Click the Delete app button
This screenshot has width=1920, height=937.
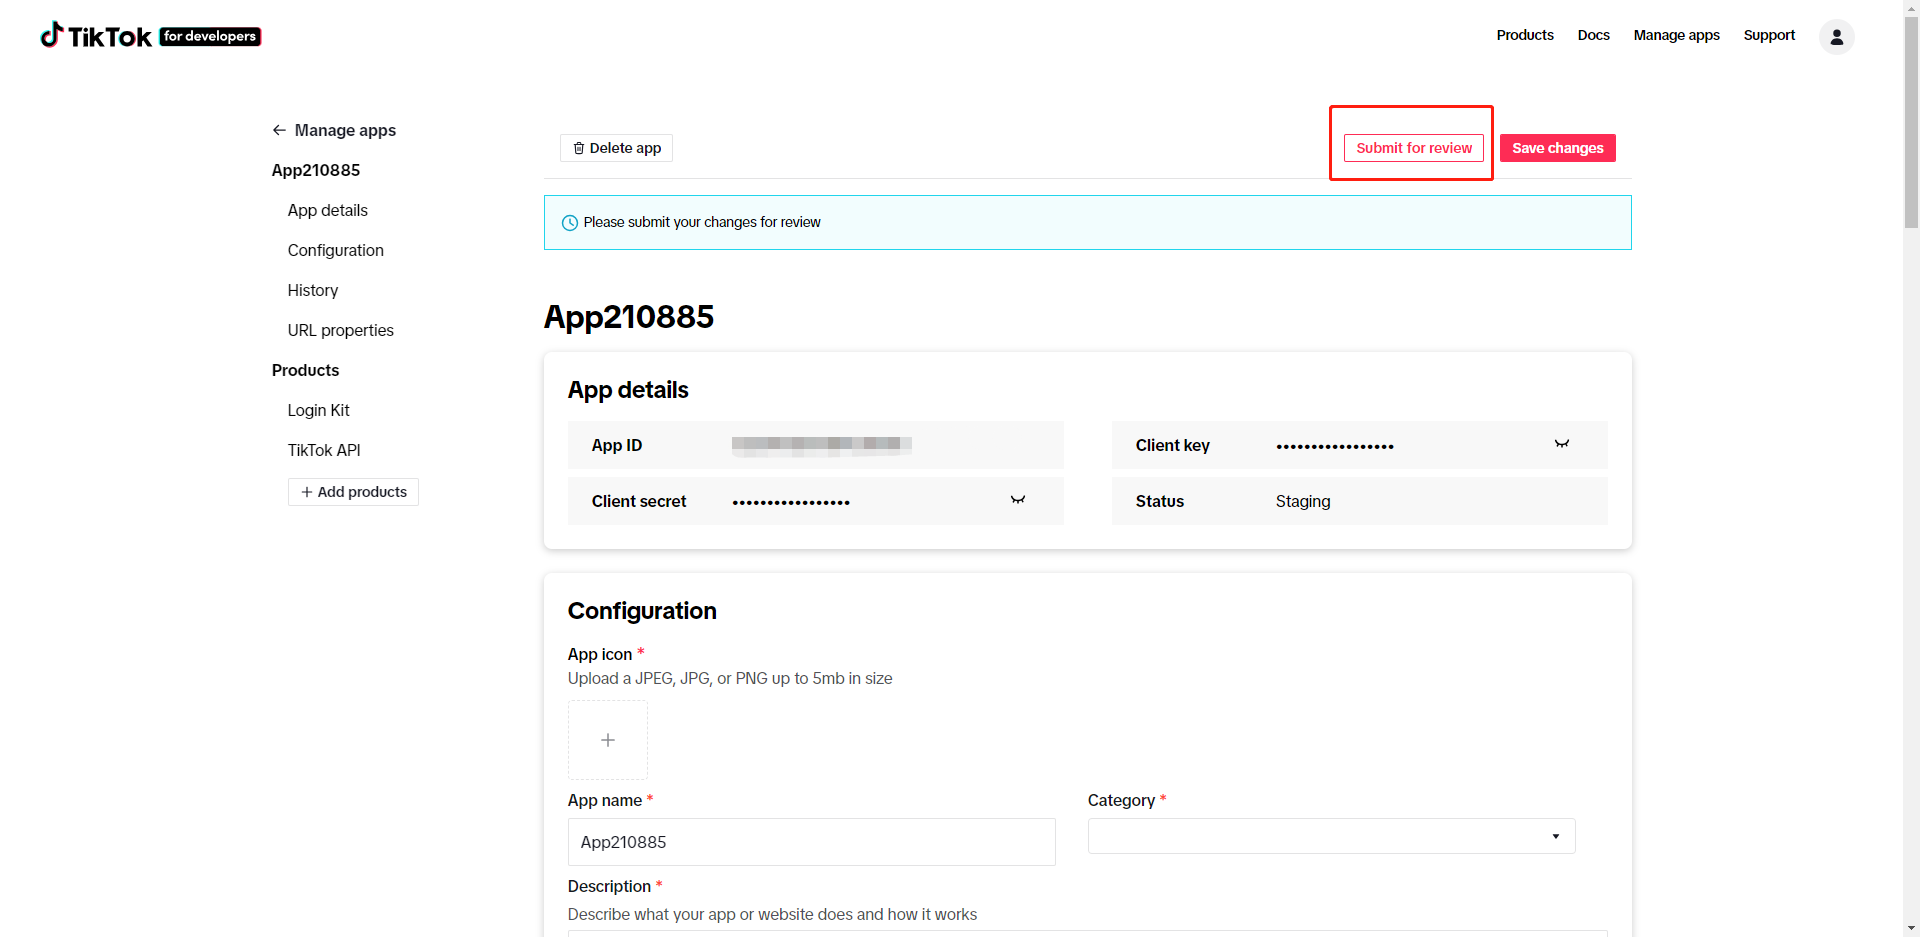coord(616,148)
